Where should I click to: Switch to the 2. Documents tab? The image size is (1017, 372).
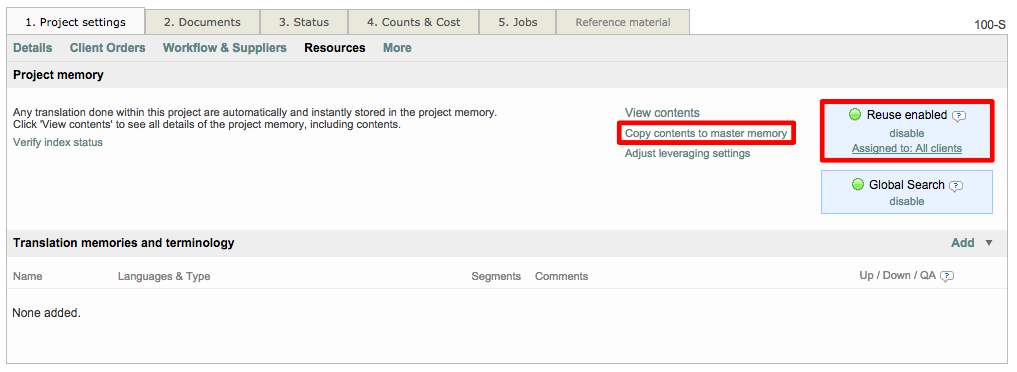point(202,22)
